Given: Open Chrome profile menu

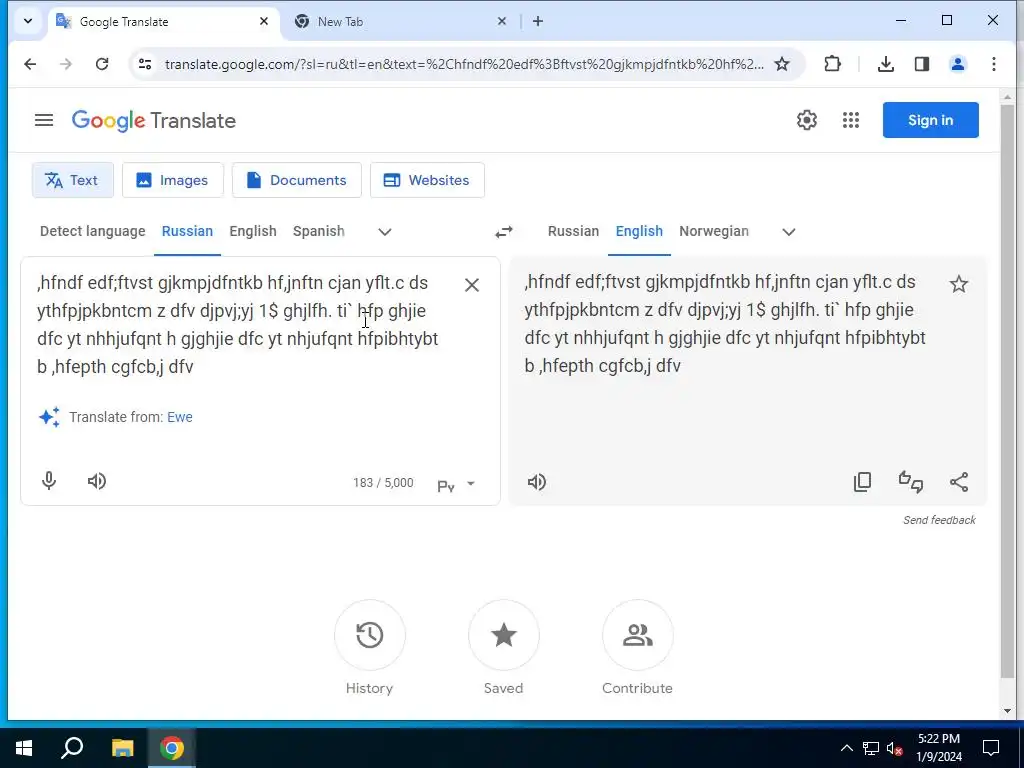Looking at the screenshot, I should pos(957,64).
